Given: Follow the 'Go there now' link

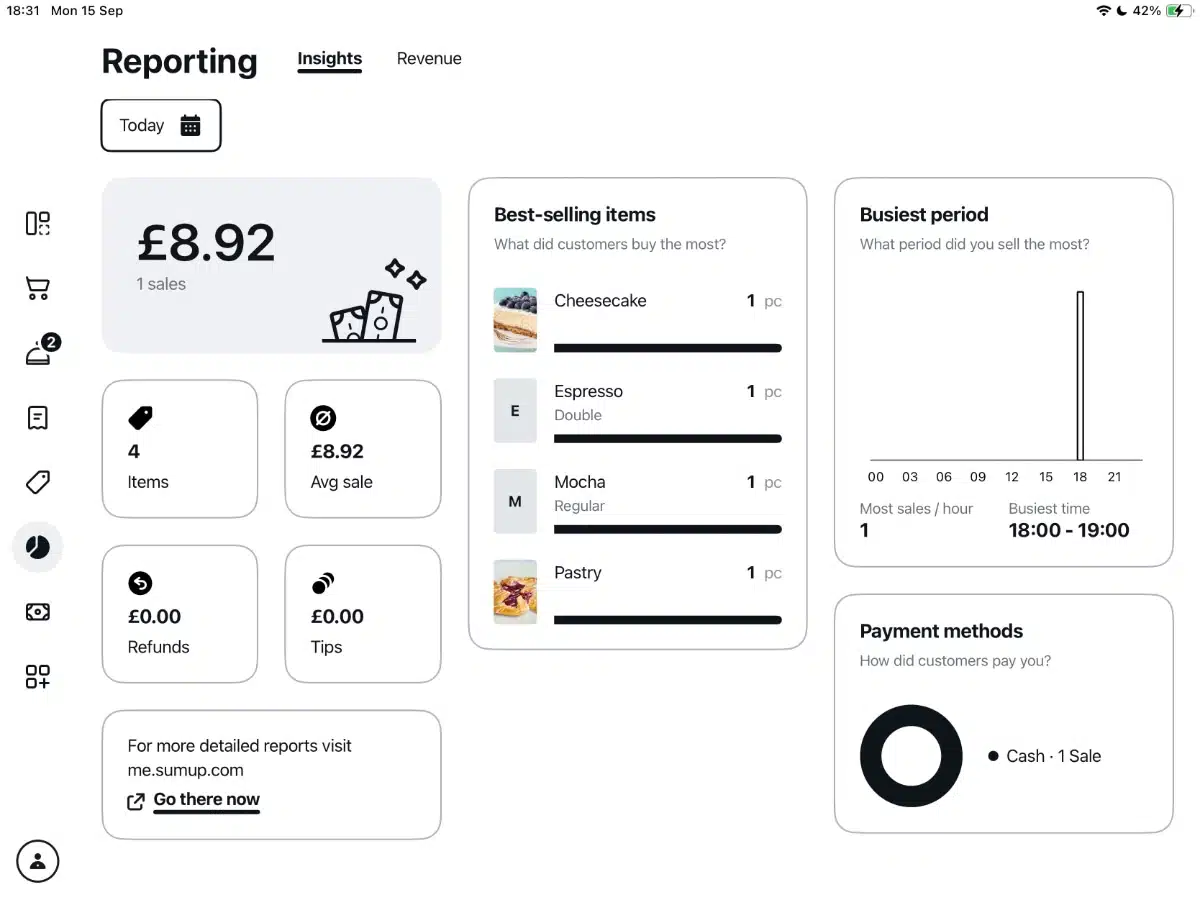Looking at the screenshot, I should coord(206,799).
